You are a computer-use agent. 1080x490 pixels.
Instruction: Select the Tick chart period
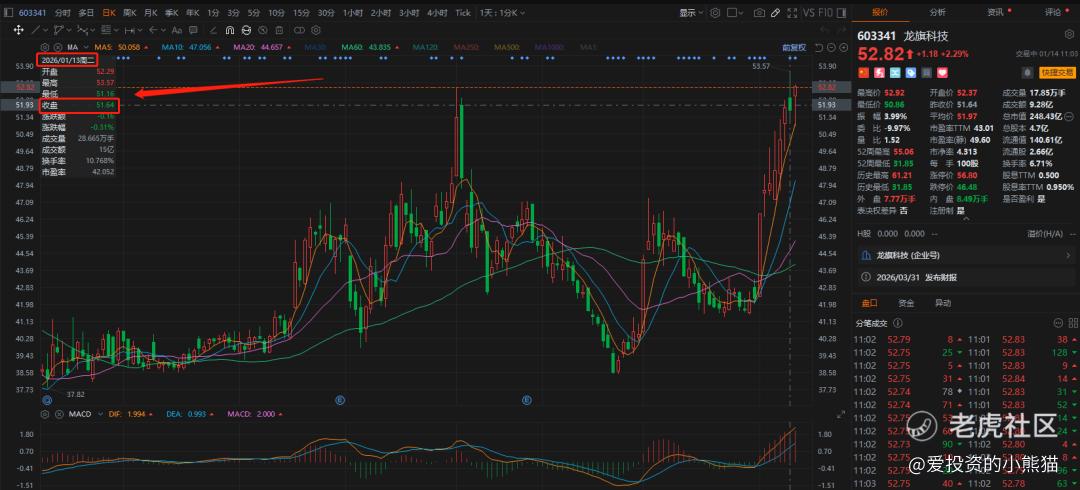463,12
